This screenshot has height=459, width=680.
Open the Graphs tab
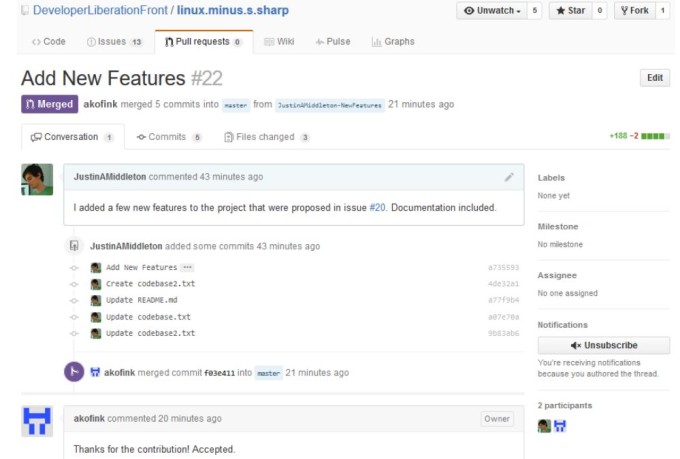coord(393,42)
